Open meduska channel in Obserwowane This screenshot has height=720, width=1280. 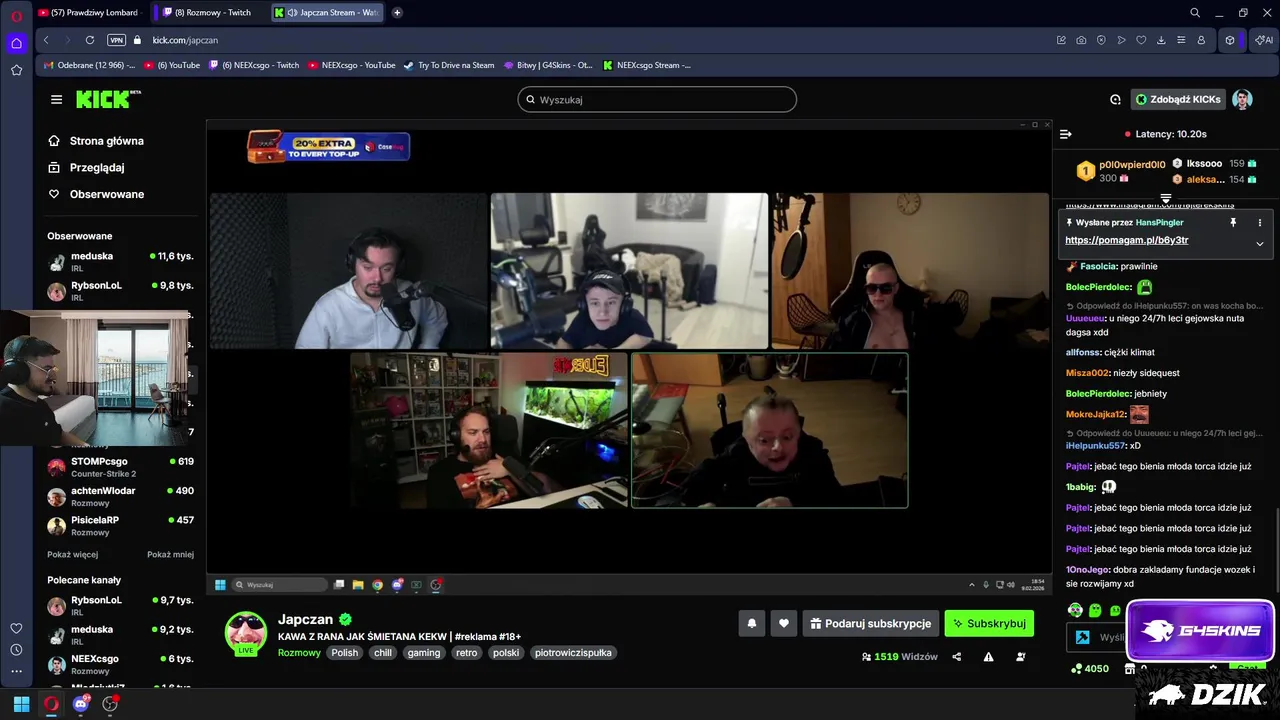pyautogui.click(x=120, y=262)
